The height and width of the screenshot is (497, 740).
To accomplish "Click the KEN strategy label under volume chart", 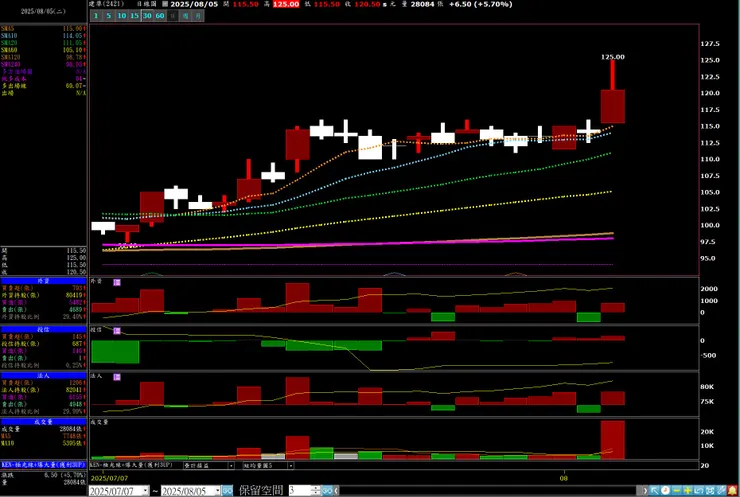I will (x=131, y=465).
